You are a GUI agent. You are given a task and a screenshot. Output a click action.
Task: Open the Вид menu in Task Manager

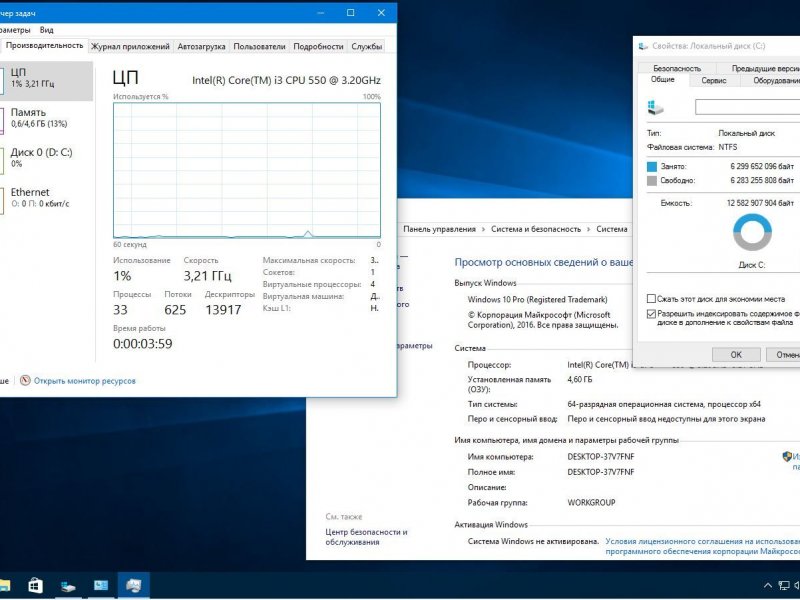pyautogui.click(x=46, y=30)
